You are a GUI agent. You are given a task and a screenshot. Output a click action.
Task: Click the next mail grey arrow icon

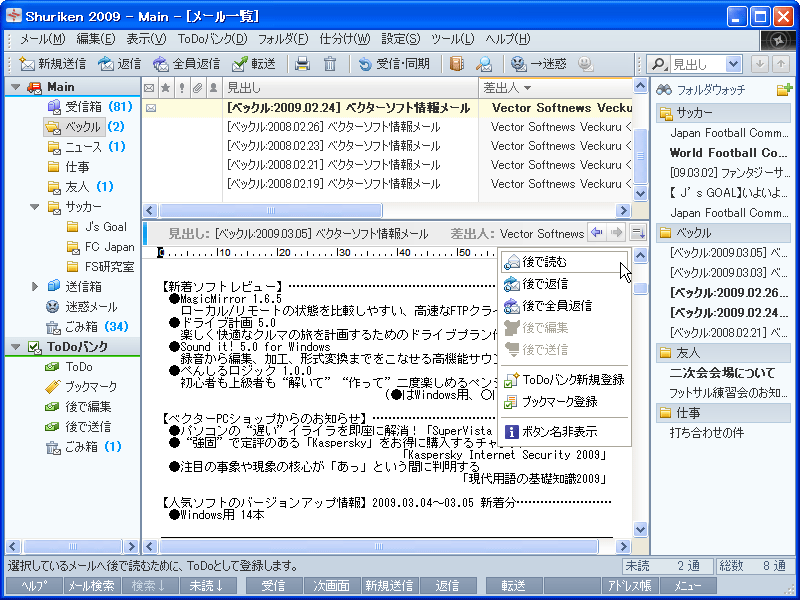pyautogui.click(x=616, y=233)
